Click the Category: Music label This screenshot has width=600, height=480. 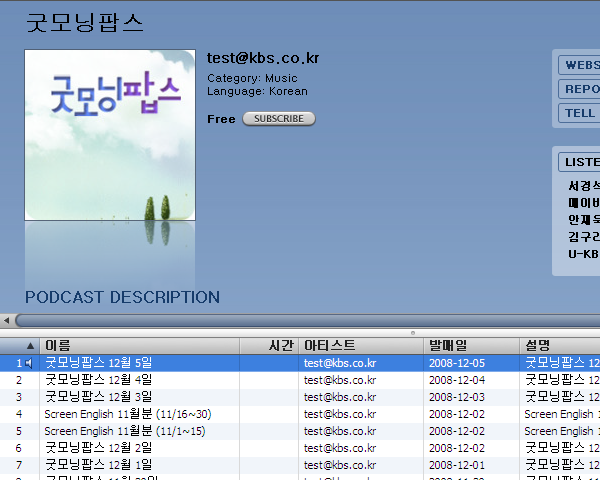point(252,78)
